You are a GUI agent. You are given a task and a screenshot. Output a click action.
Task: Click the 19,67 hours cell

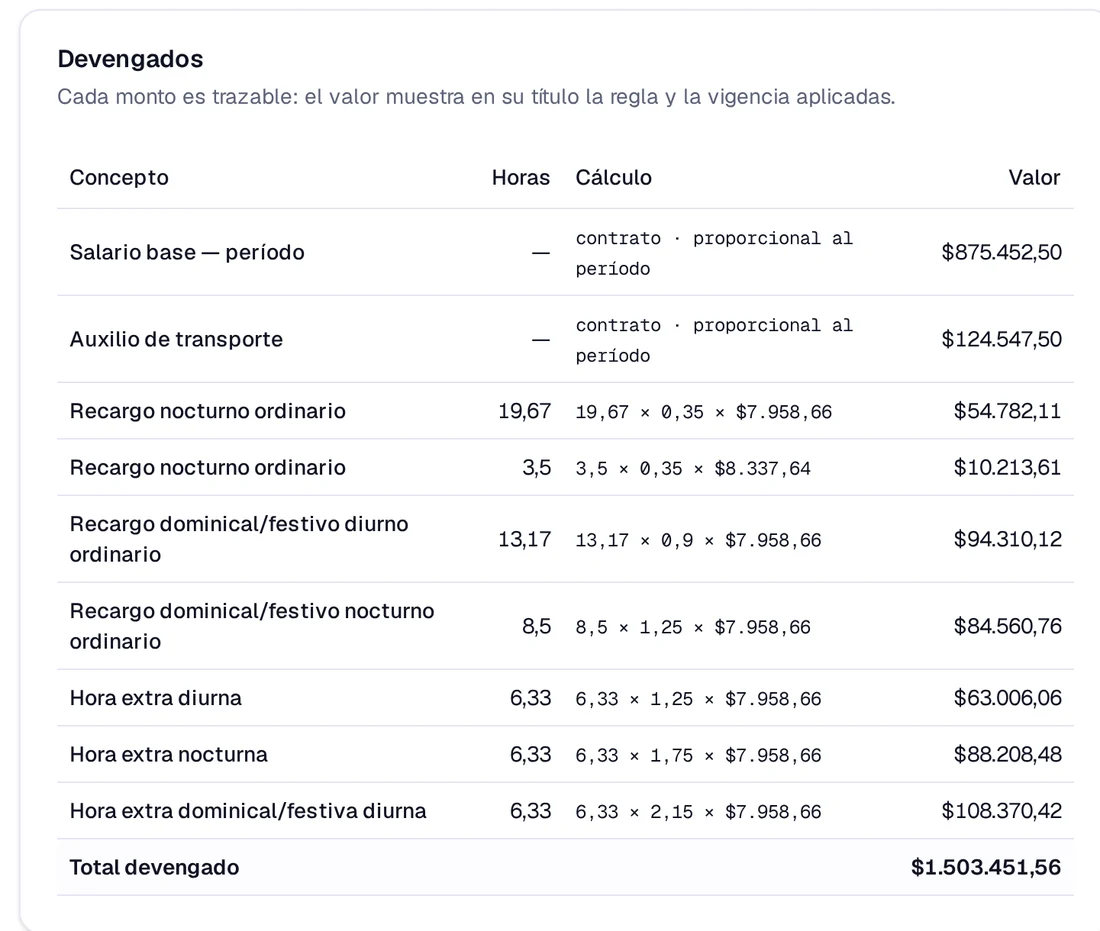click(524, 411)
